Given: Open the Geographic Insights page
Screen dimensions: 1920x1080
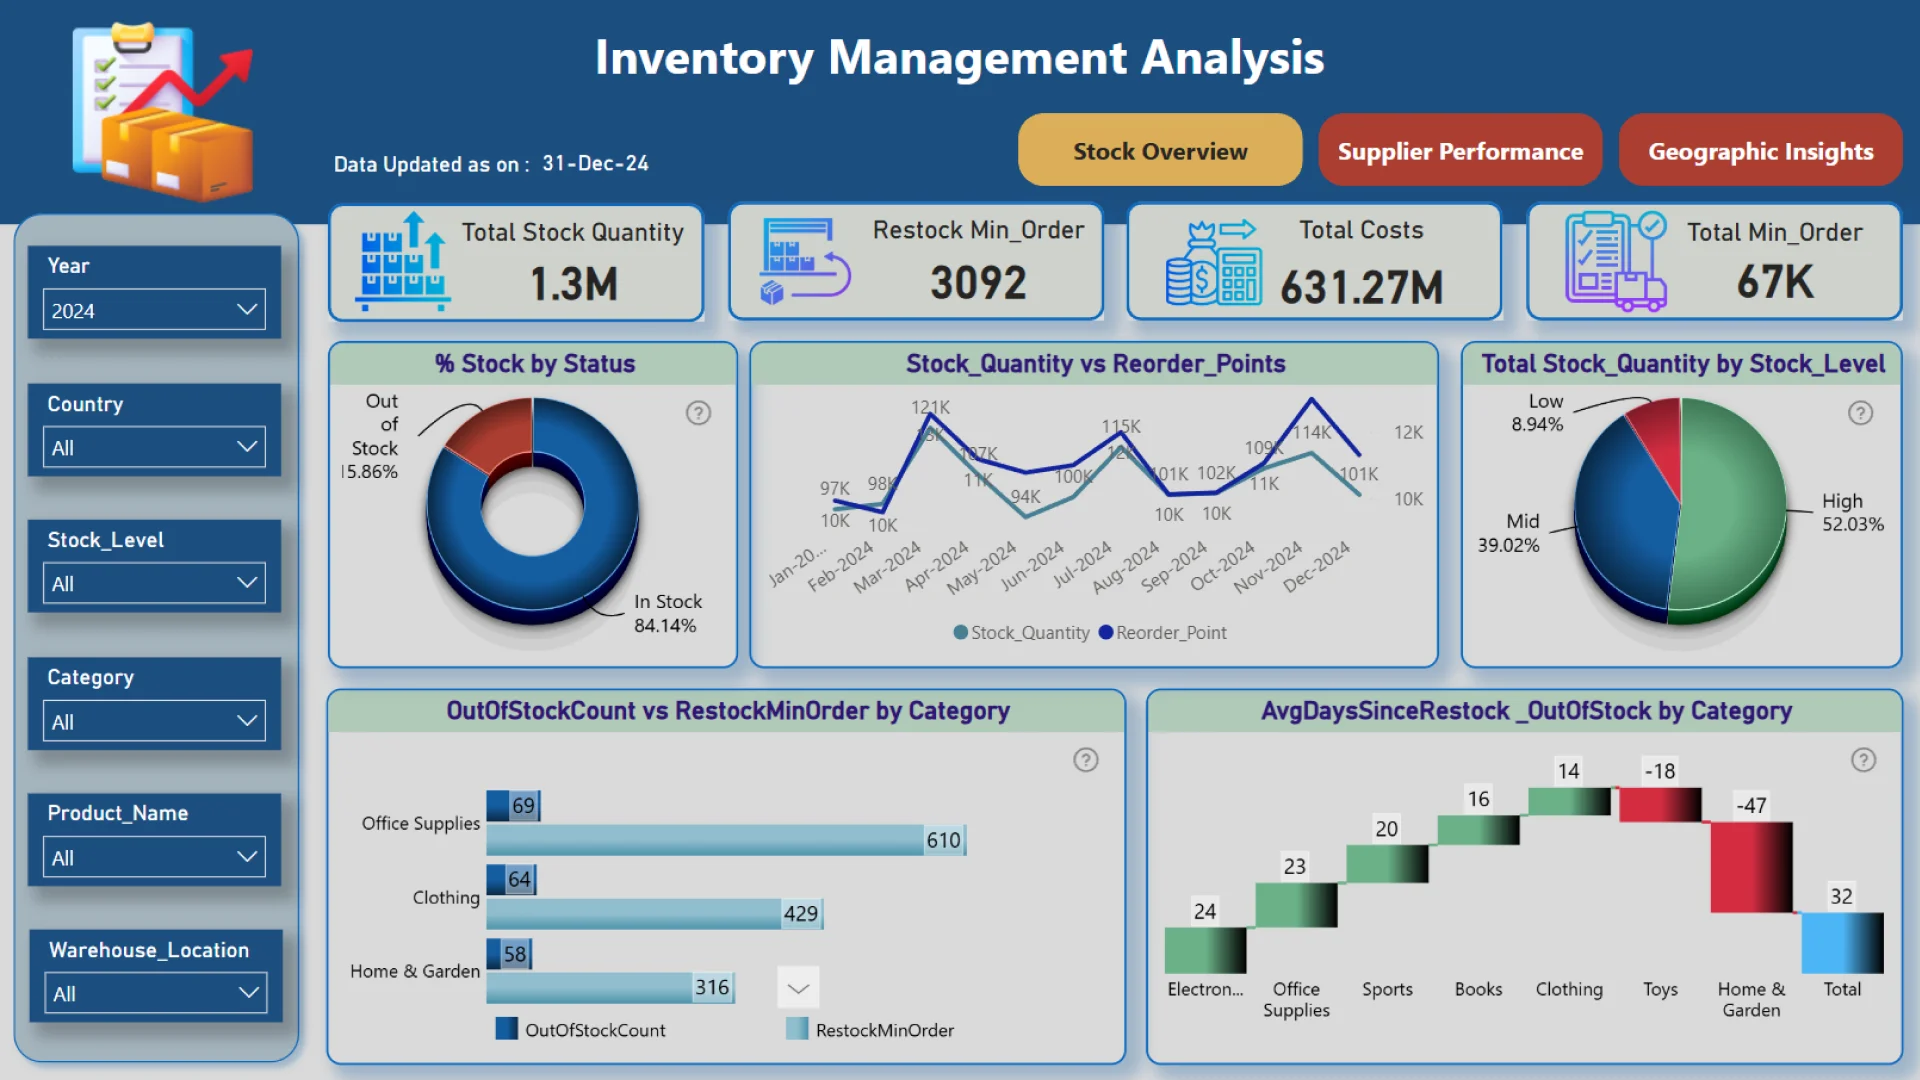Looking at the screenshot, I should coord(1760,151).
